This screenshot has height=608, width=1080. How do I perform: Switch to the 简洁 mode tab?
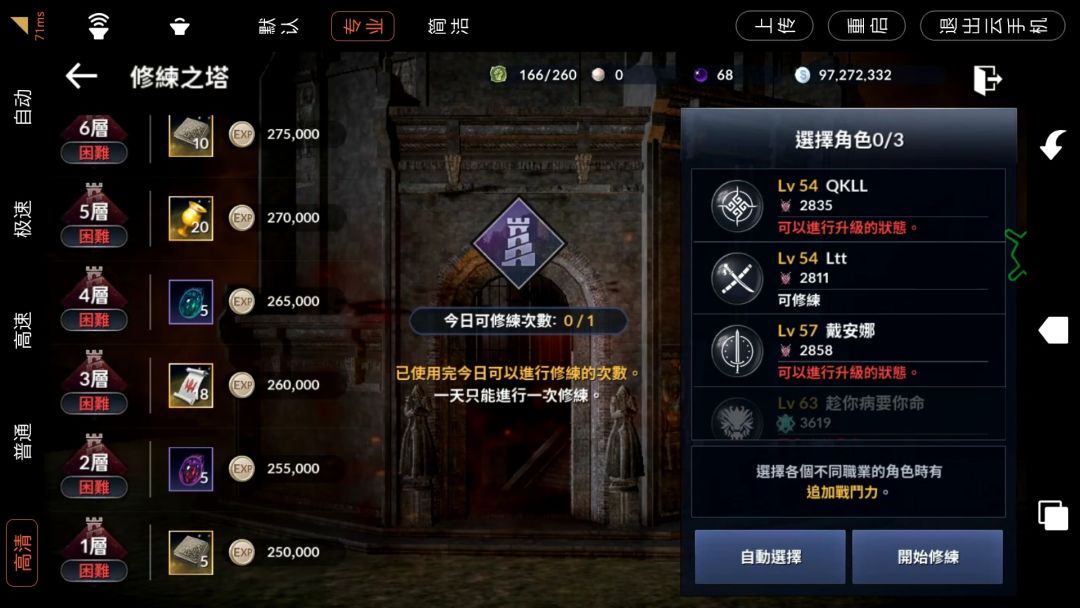448,26
